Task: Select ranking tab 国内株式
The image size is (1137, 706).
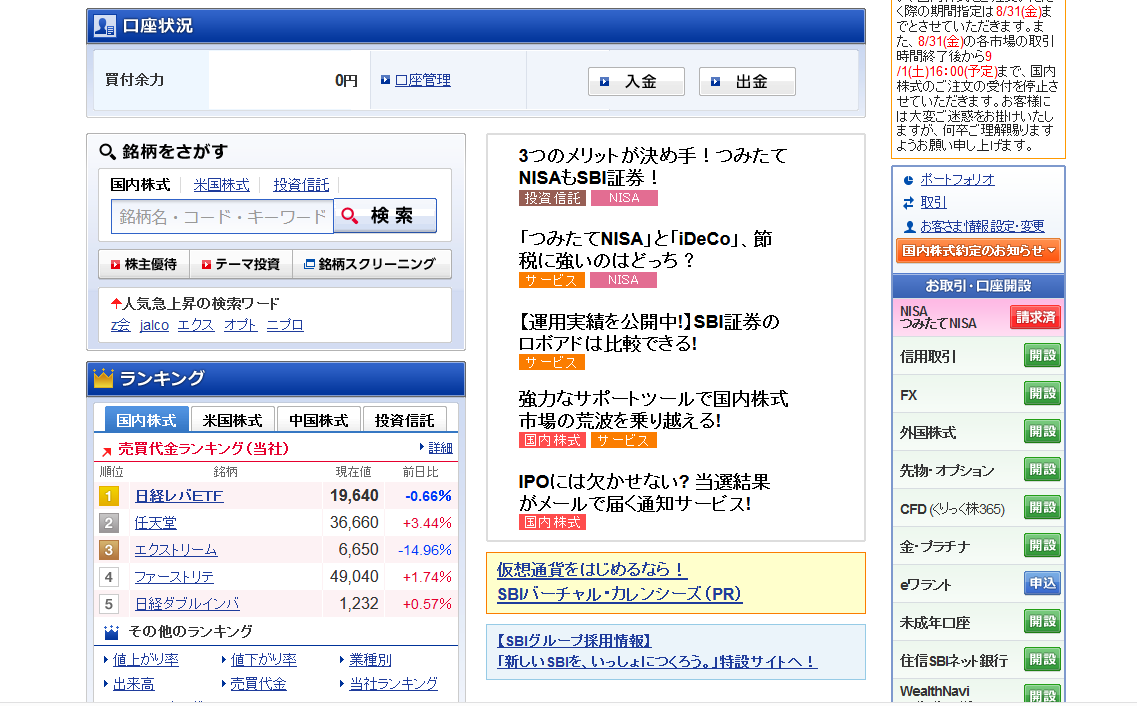Action: click(x=146, y=420)
